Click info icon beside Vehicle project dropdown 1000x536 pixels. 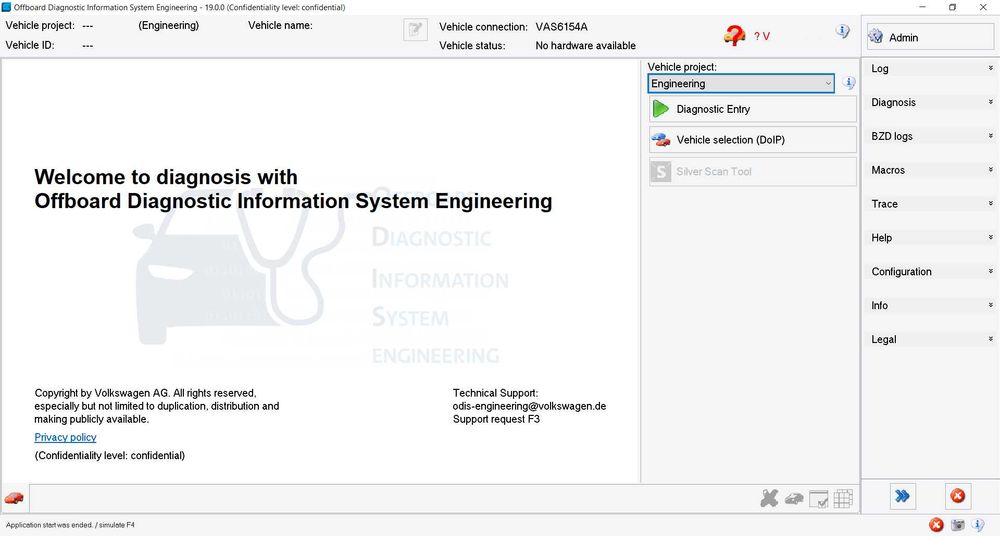point(848,82)
